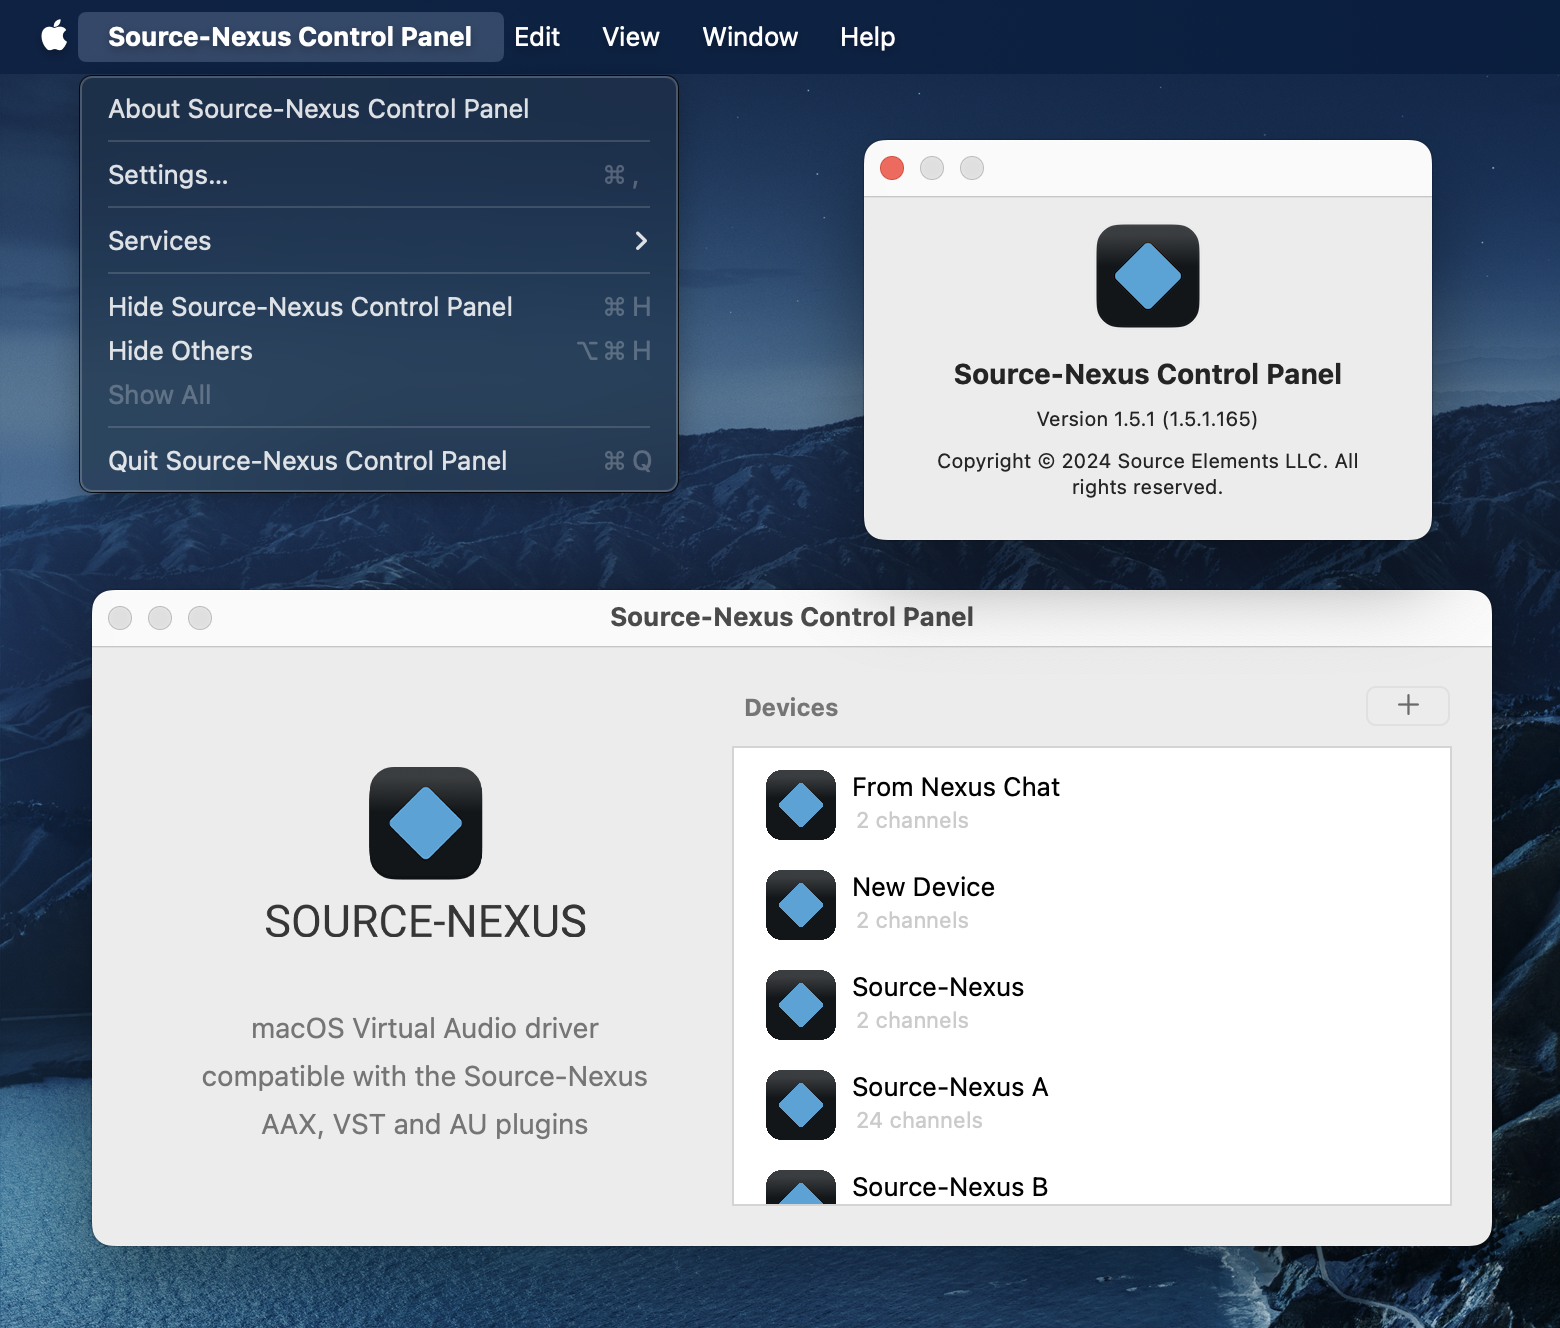Click the From Nexus Chat device icon
The image size is (1560, 1328).
[x=800, y=805]
